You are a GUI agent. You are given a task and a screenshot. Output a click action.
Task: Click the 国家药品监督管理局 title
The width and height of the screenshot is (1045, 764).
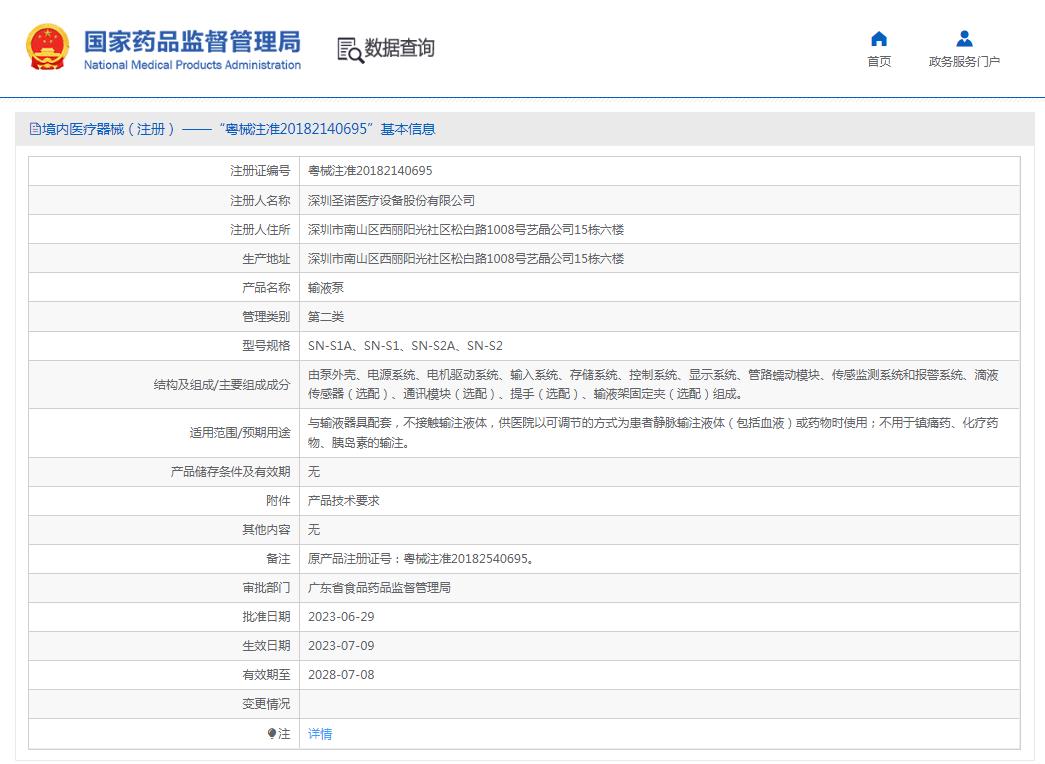(x=192, y=41)
